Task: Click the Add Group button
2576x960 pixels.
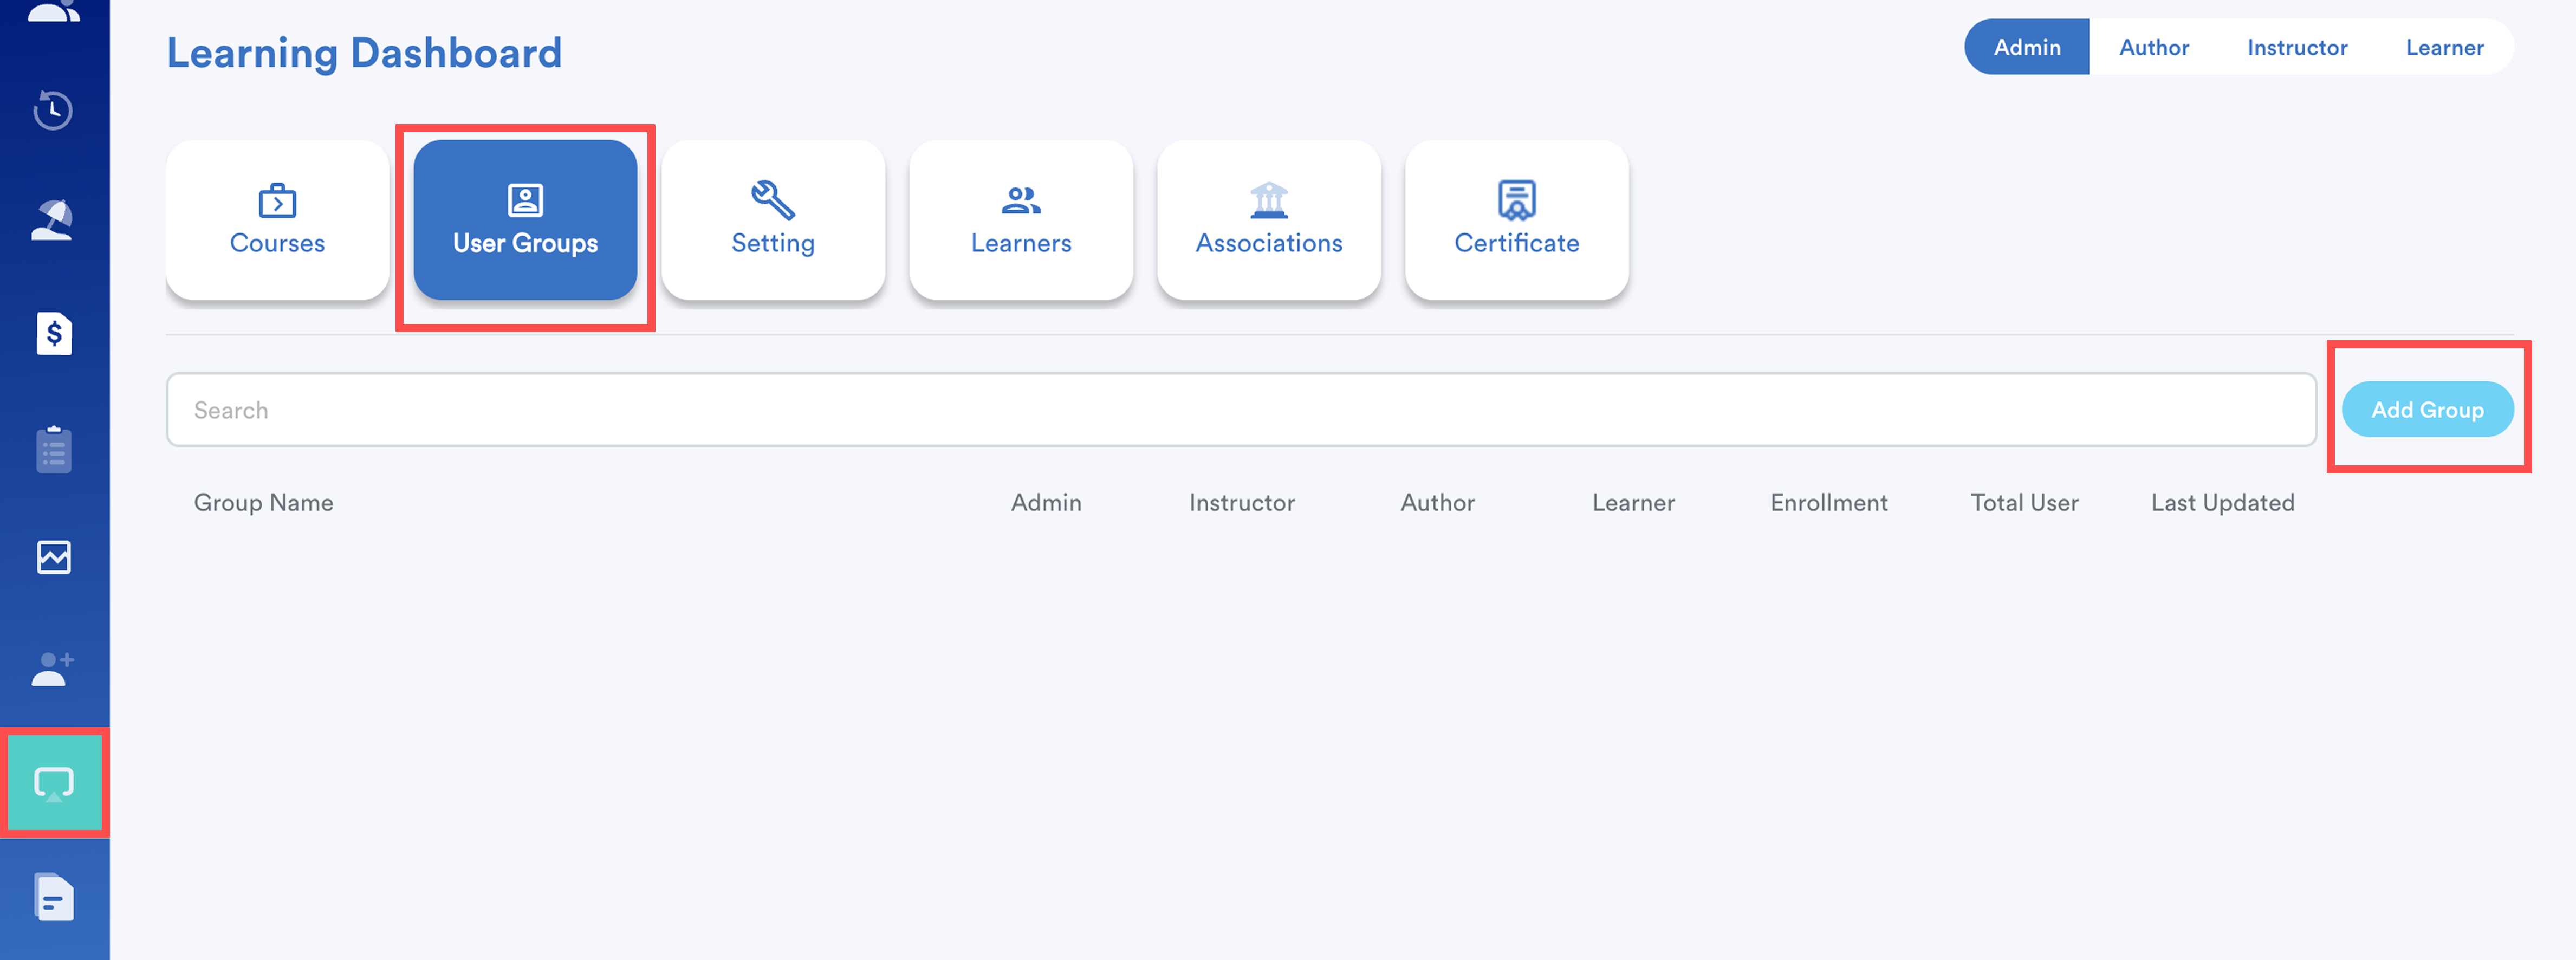Action: coord(2426,409)
